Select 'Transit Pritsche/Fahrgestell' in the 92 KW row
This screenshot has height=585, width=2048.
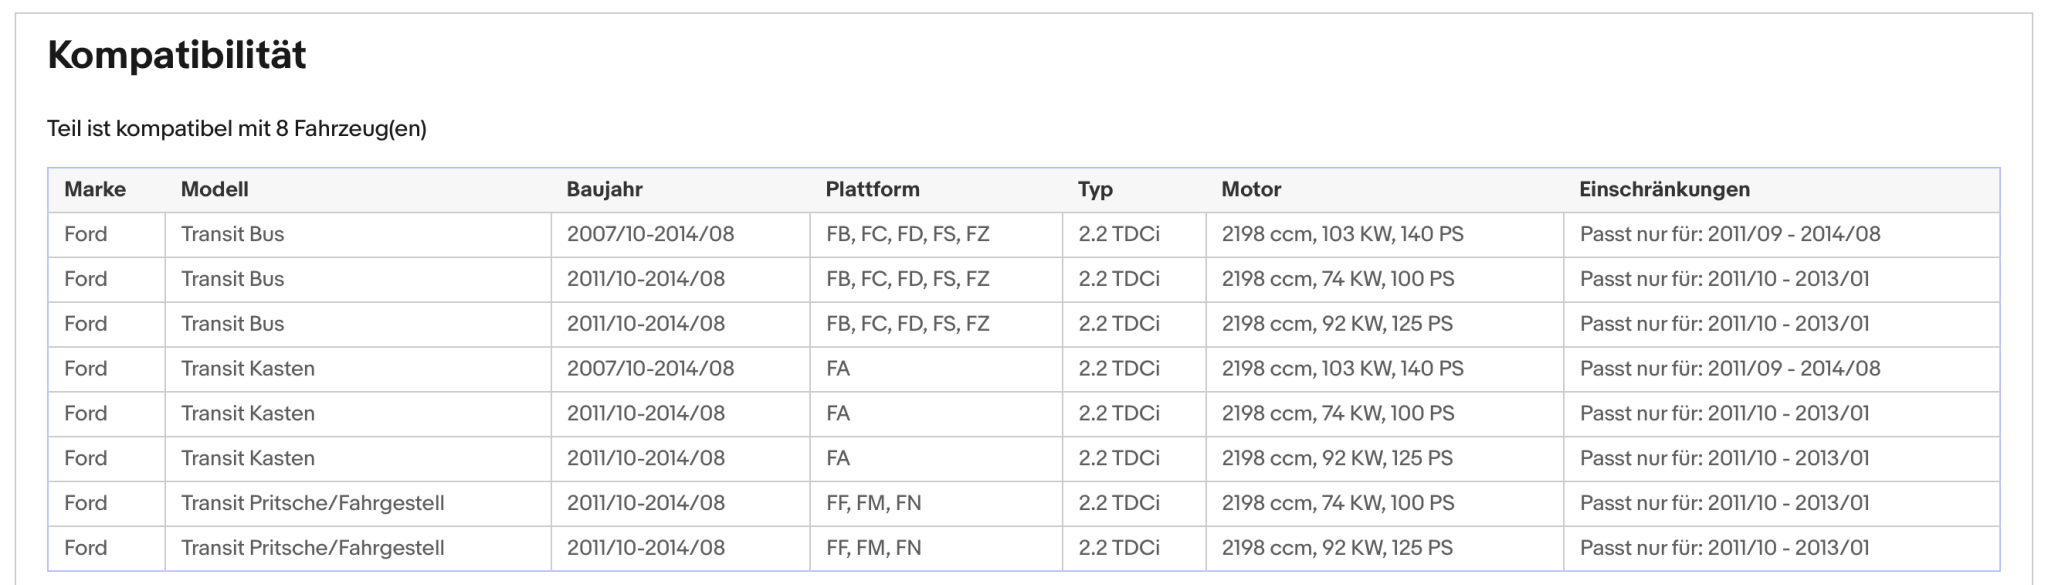pos(312,548)
